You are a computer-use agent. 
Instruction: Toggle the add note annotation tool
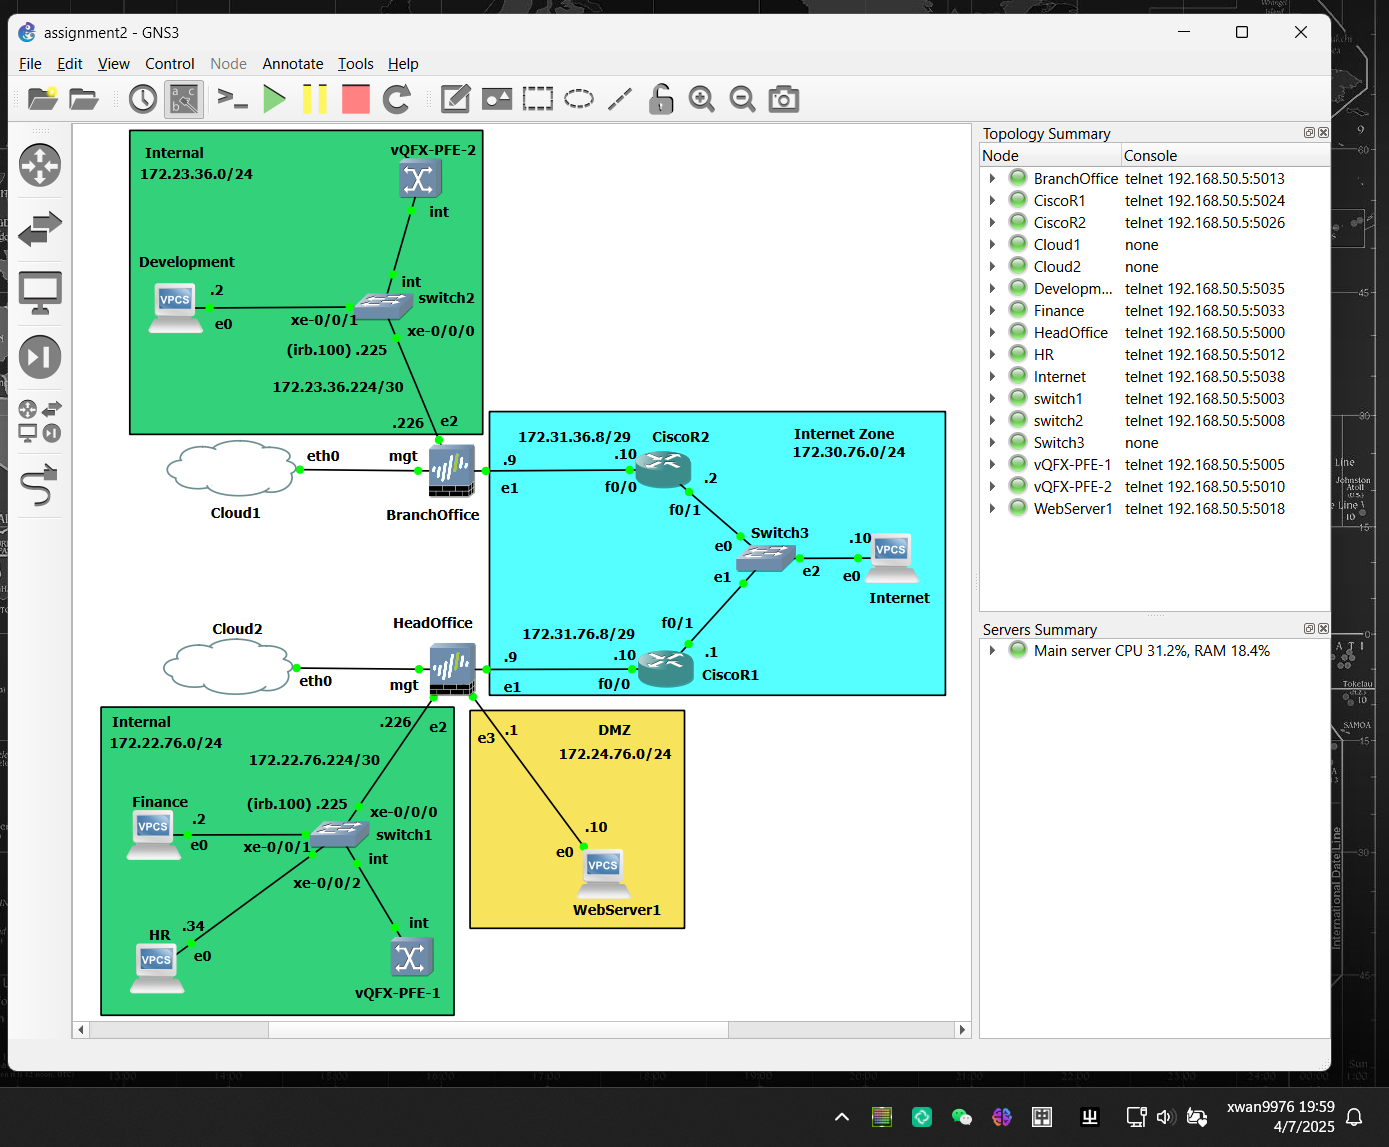[x=456, y=99]
